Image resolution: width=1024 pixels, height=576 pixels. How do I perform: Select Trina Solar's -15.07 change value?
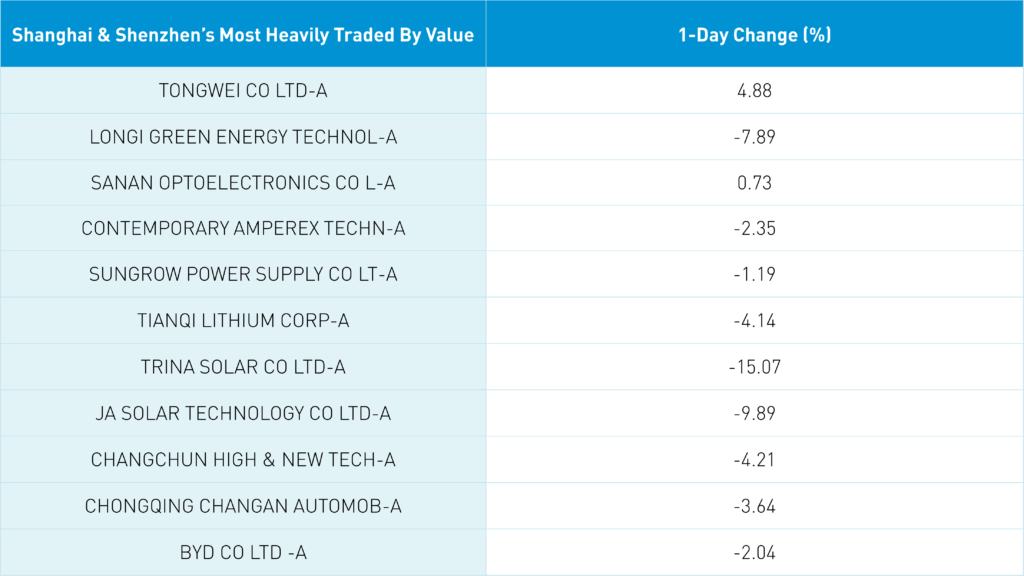tap(755, 367)
